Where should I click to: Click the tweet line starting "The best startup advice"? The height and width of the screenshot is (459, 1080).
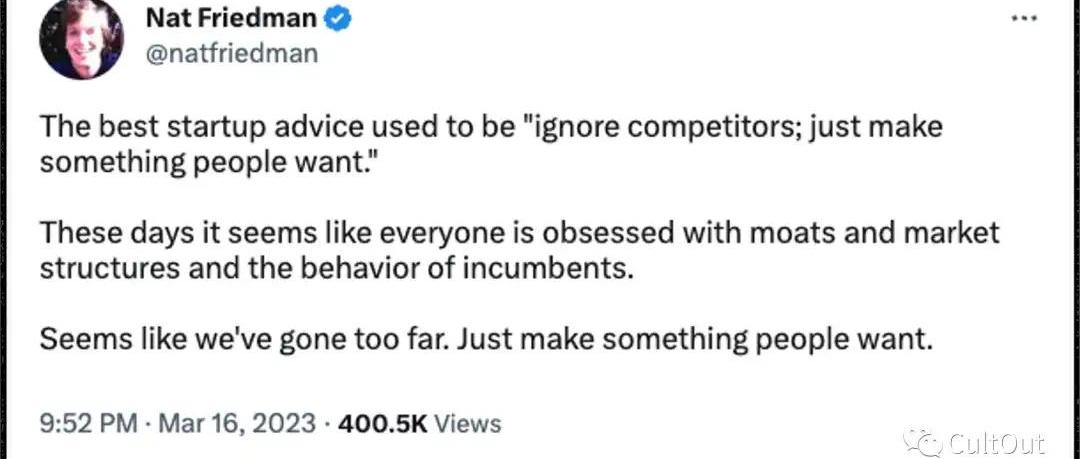click(490, 129)
